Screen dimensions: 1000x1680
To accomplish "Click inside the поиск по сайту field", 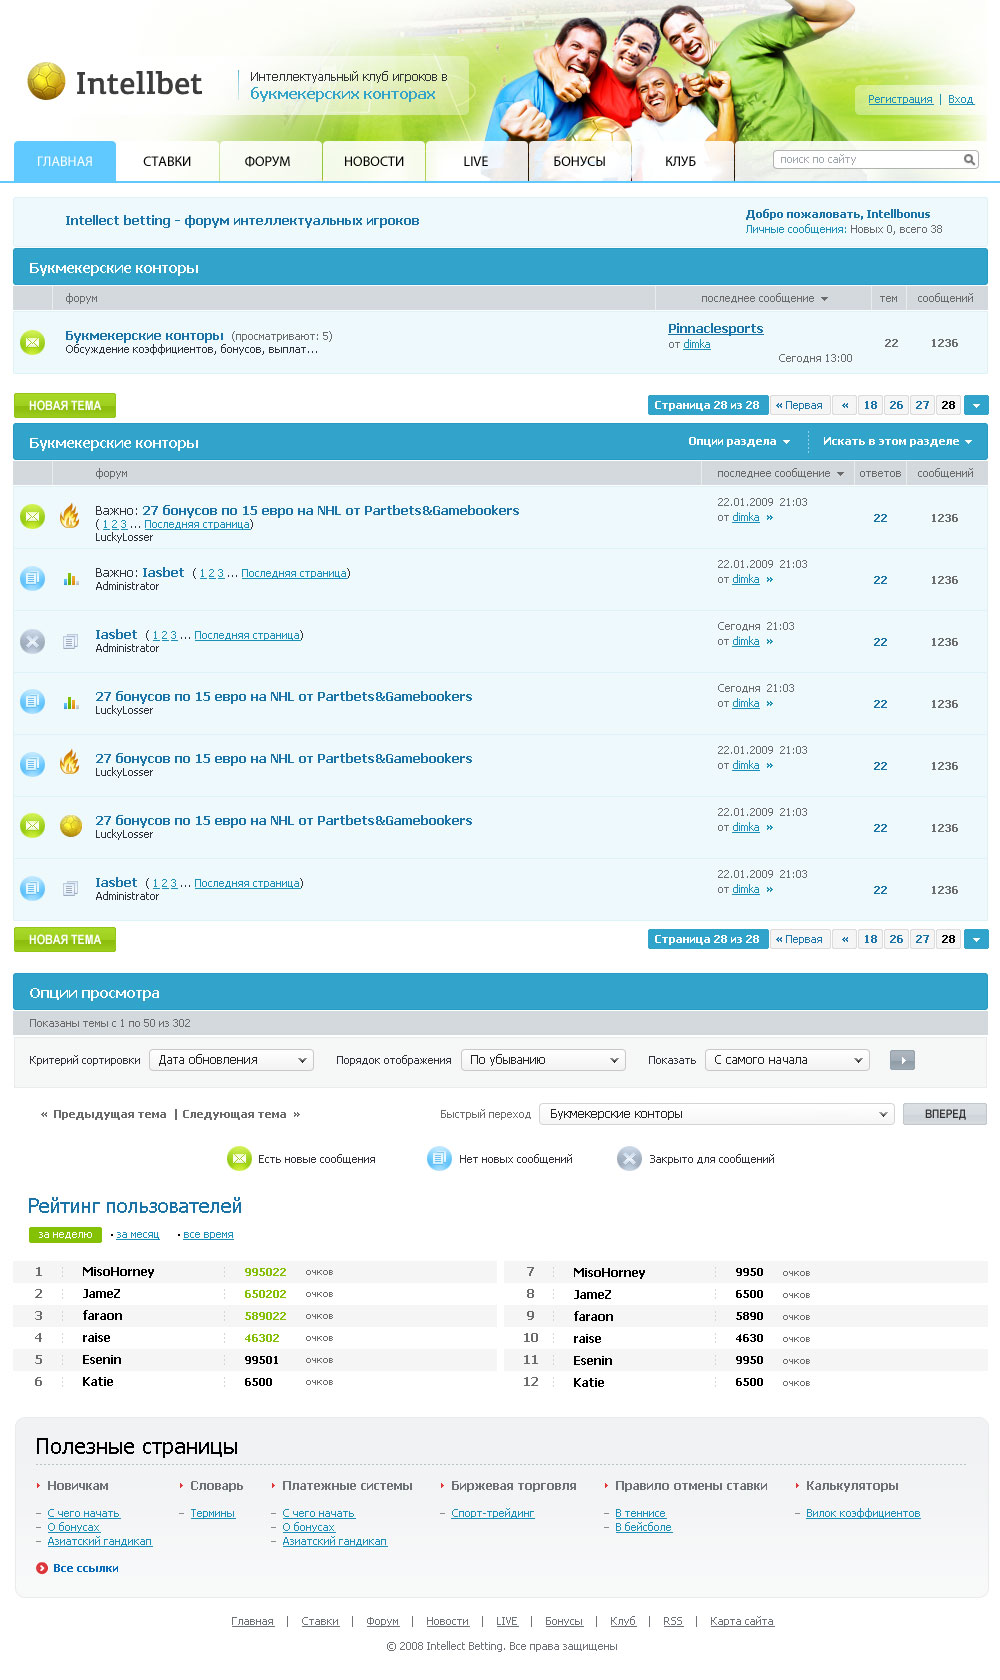I will click(x=868, y=160).
